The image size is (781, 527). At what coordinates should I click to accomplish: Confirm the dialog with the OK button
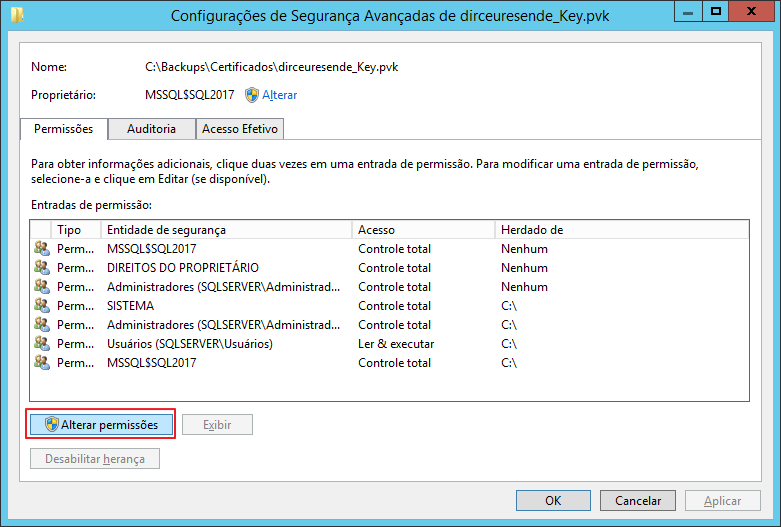pos(553,501)
